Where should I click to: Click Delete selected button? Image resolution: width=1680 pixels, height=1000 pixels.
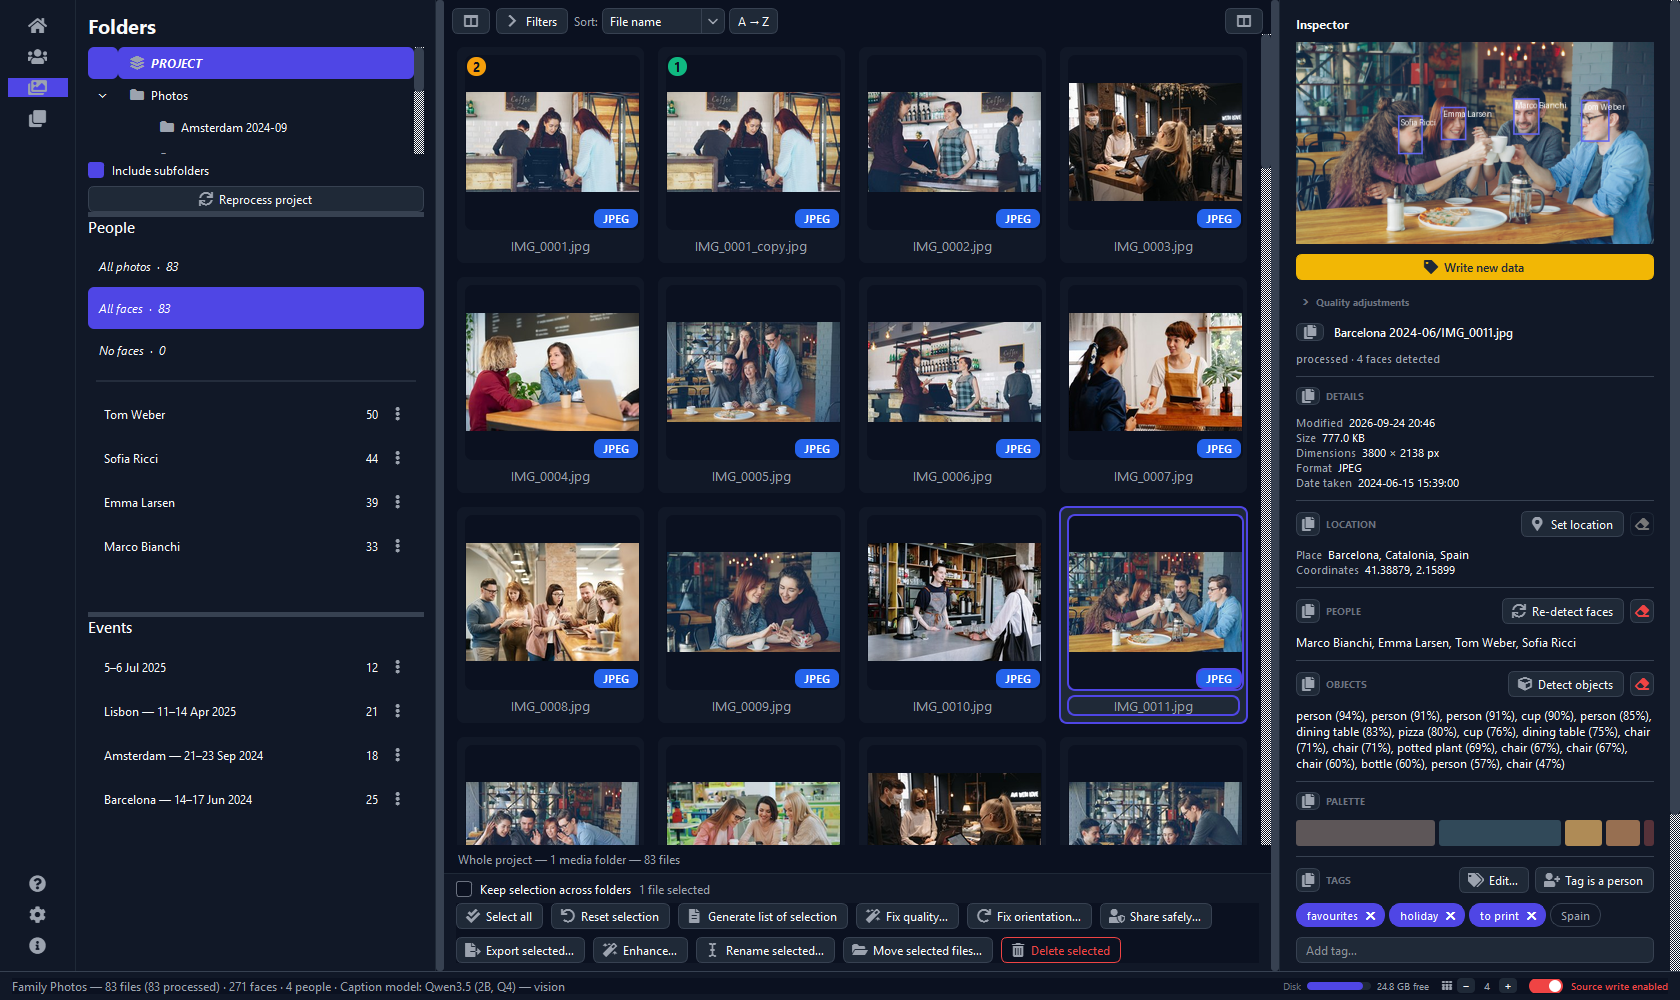[x=1061, y=950]
